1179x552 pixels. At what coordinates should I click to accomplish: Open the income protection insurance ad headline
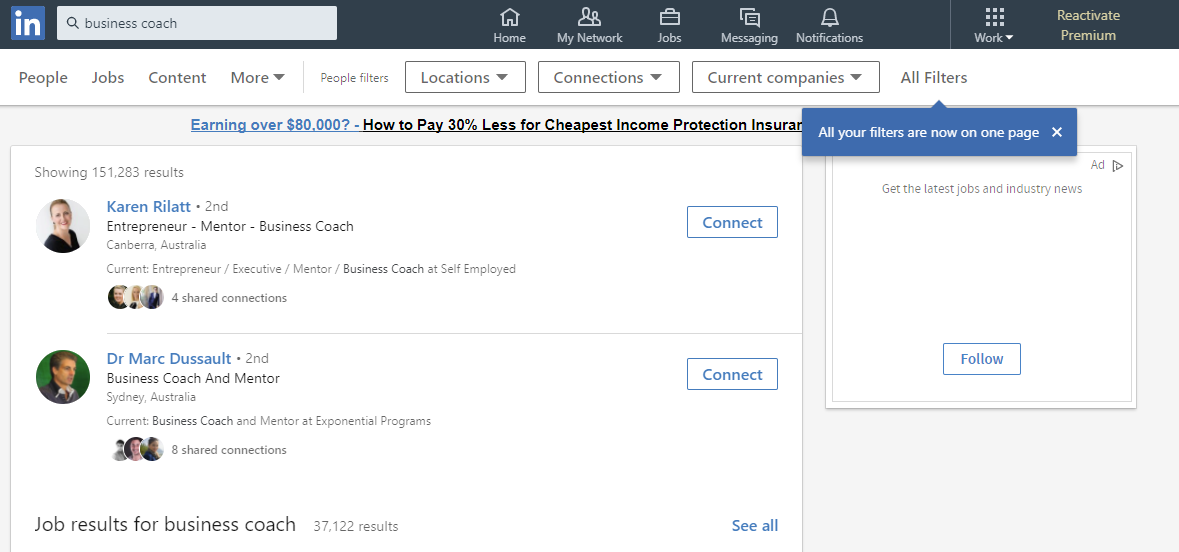583,125
